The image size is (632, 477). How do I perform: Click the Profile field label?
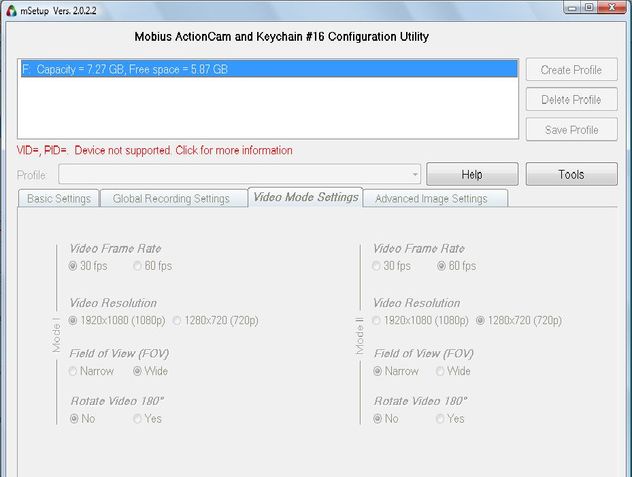pyautogui.click(x=31, y=175)
